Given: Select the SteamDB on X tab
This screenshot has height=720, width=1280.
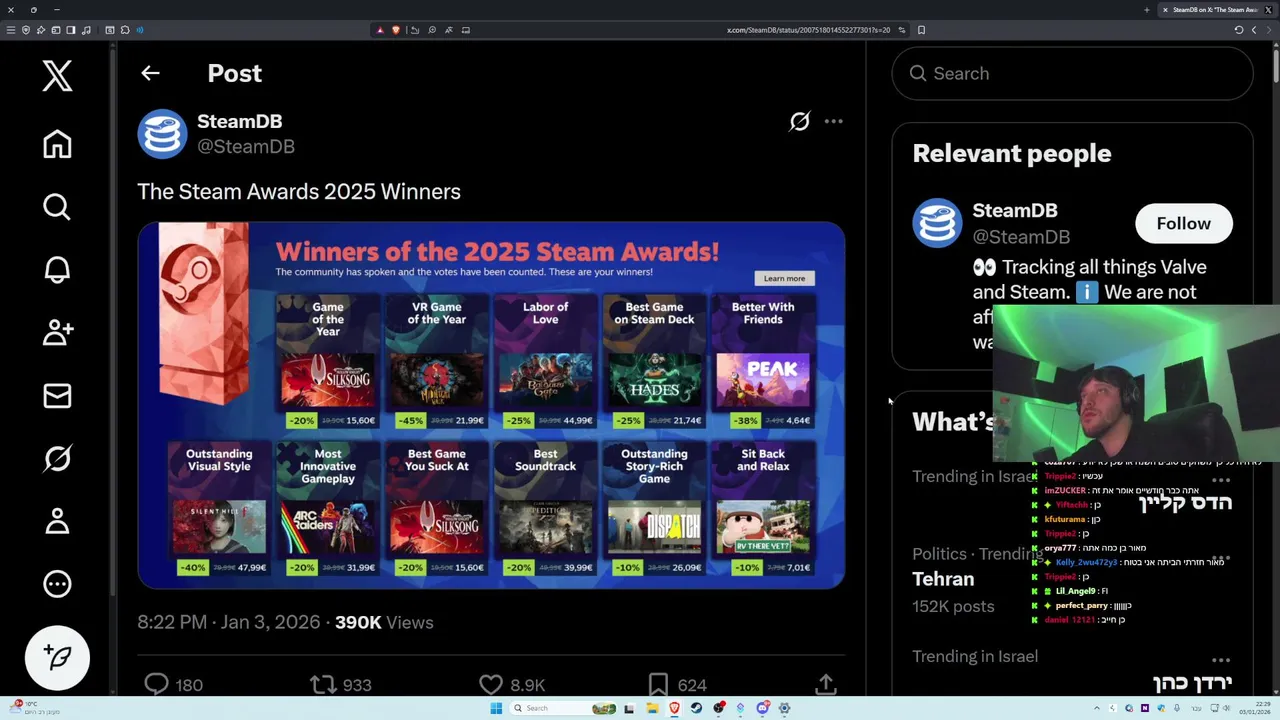Looking at the screenshot, I should [x=1215, y=10].
